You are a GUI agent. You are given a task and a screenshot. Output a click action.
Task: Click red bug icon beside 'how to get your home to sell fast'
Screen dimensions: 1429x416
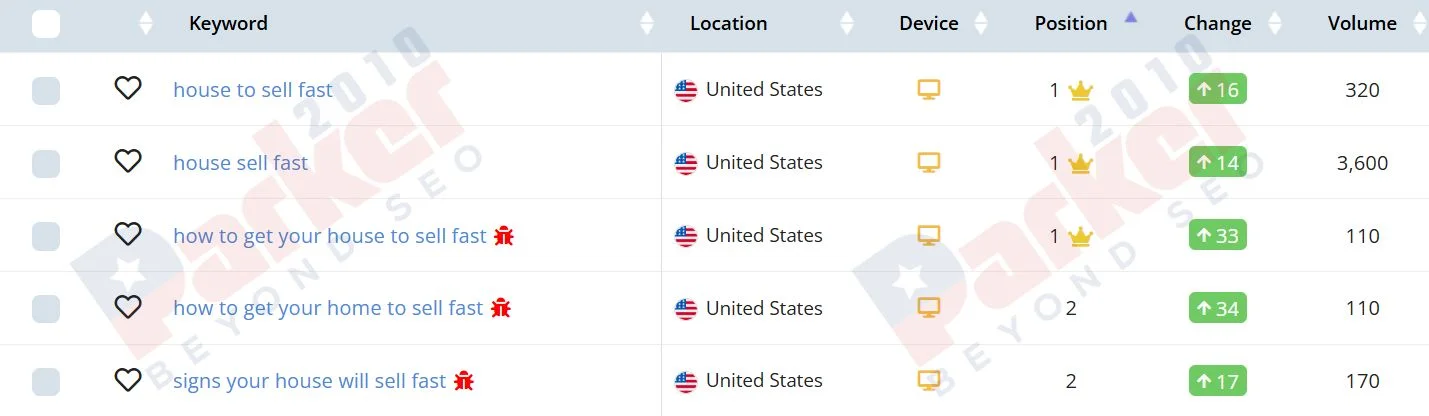coord(501,308)
